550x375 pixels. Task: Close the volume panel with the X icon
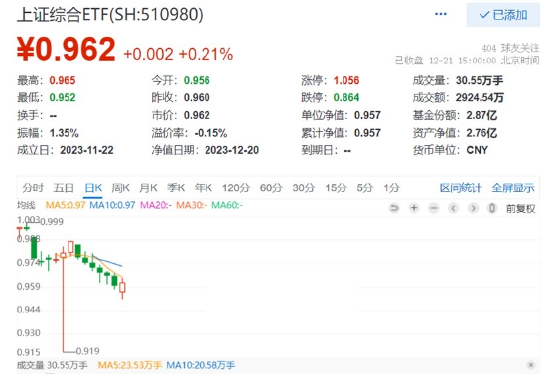pos(531,365)
